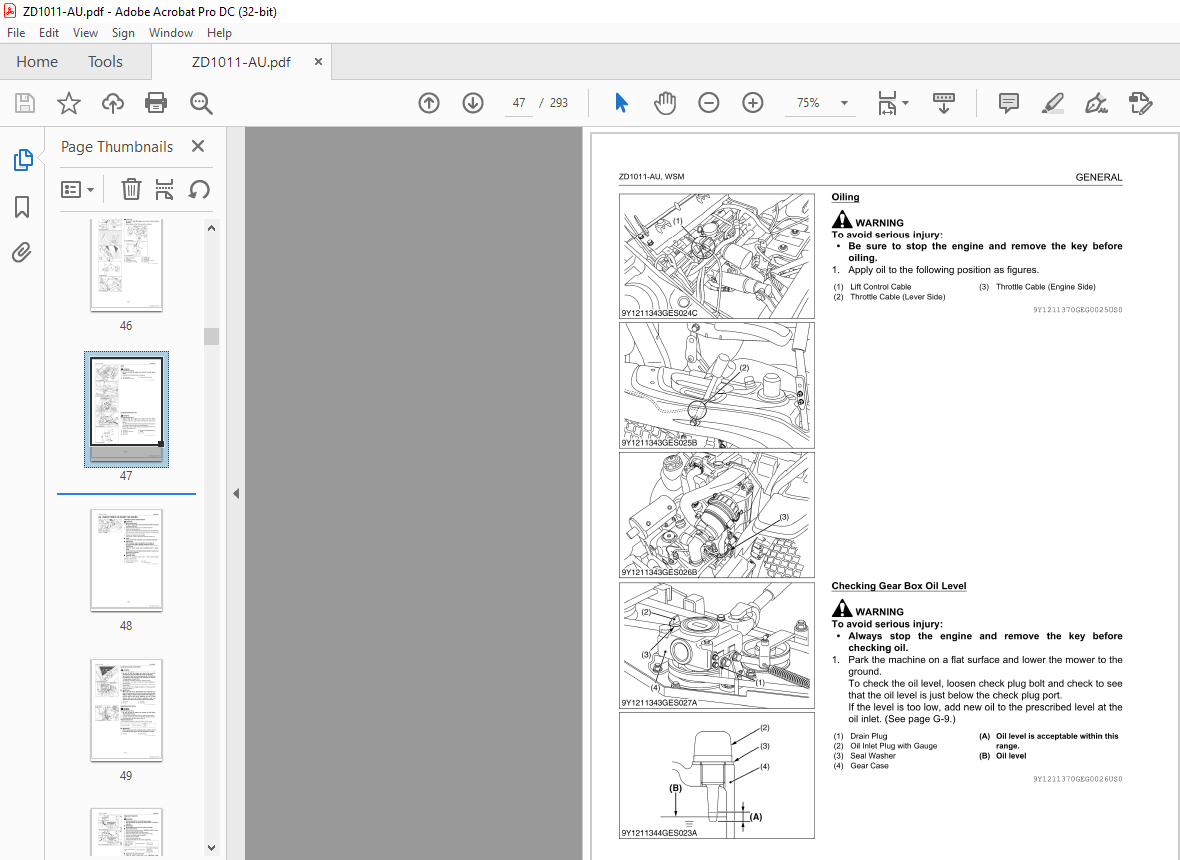Open Page Thumbnails sidebar icon
Image resolution: width=1180 pixels, height=860 pixels.
pyautogui.click(x=23, y=160)
